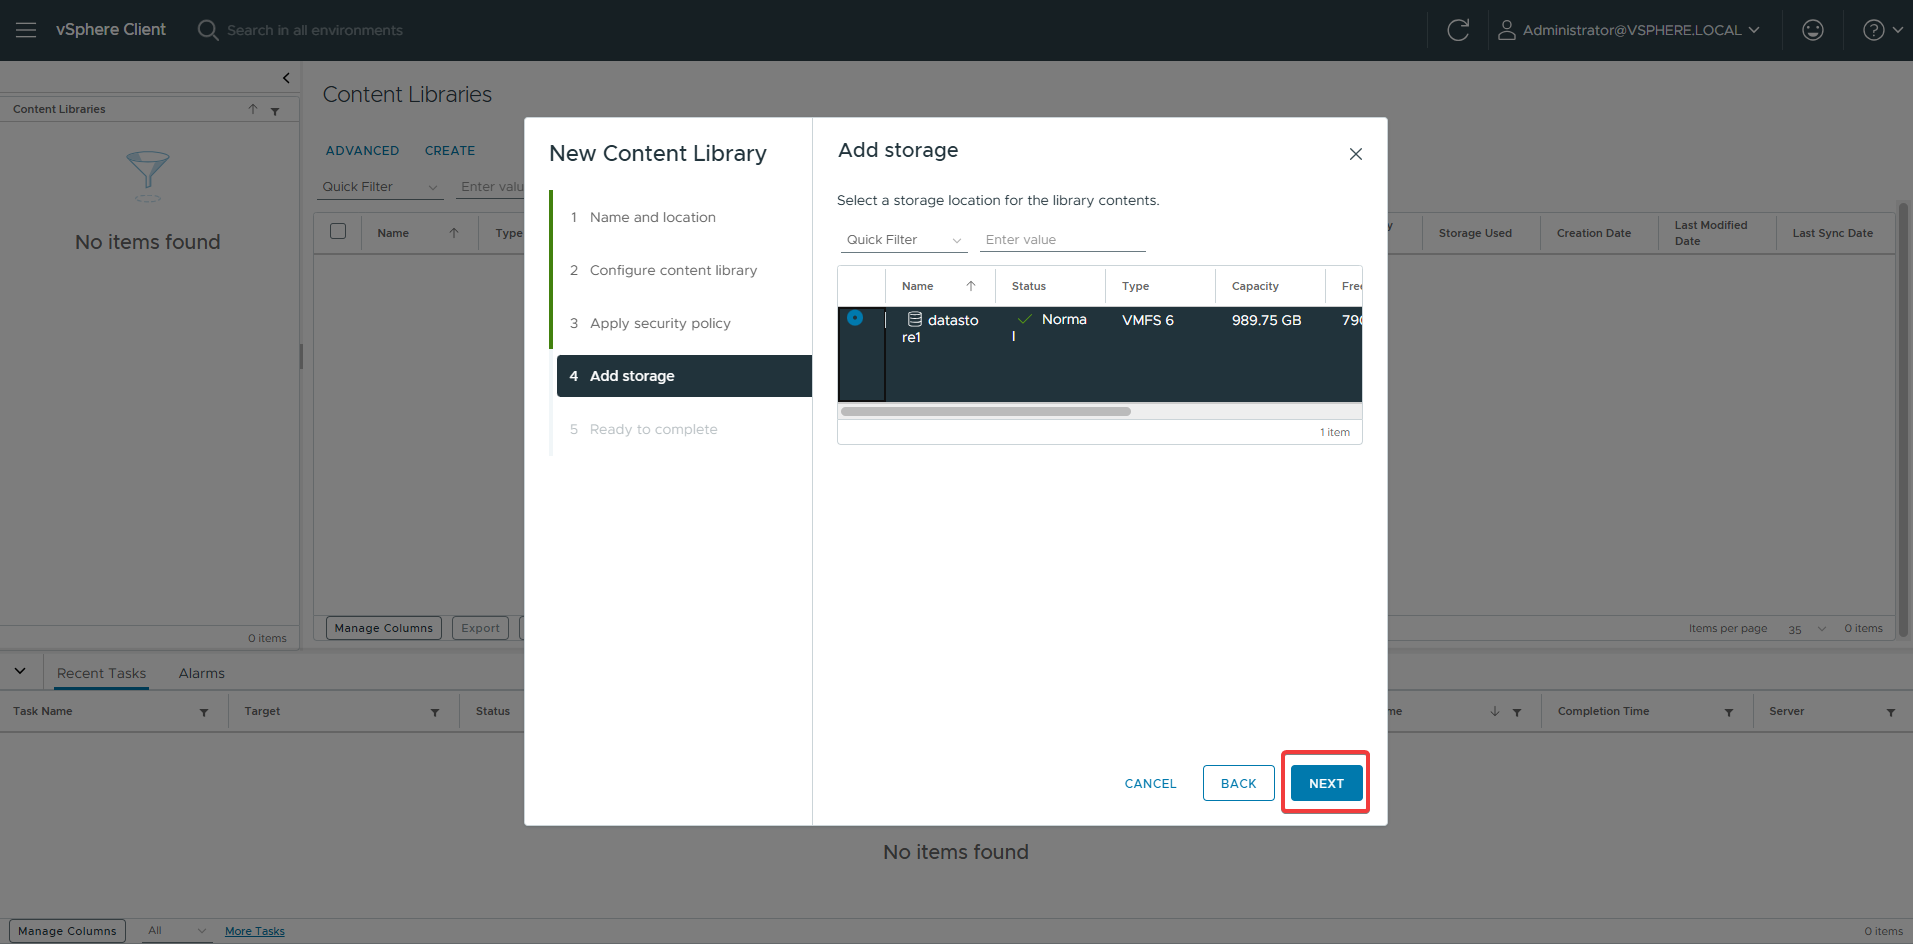
Task: Click the Creation Date column header
Action: (1593, 233)
